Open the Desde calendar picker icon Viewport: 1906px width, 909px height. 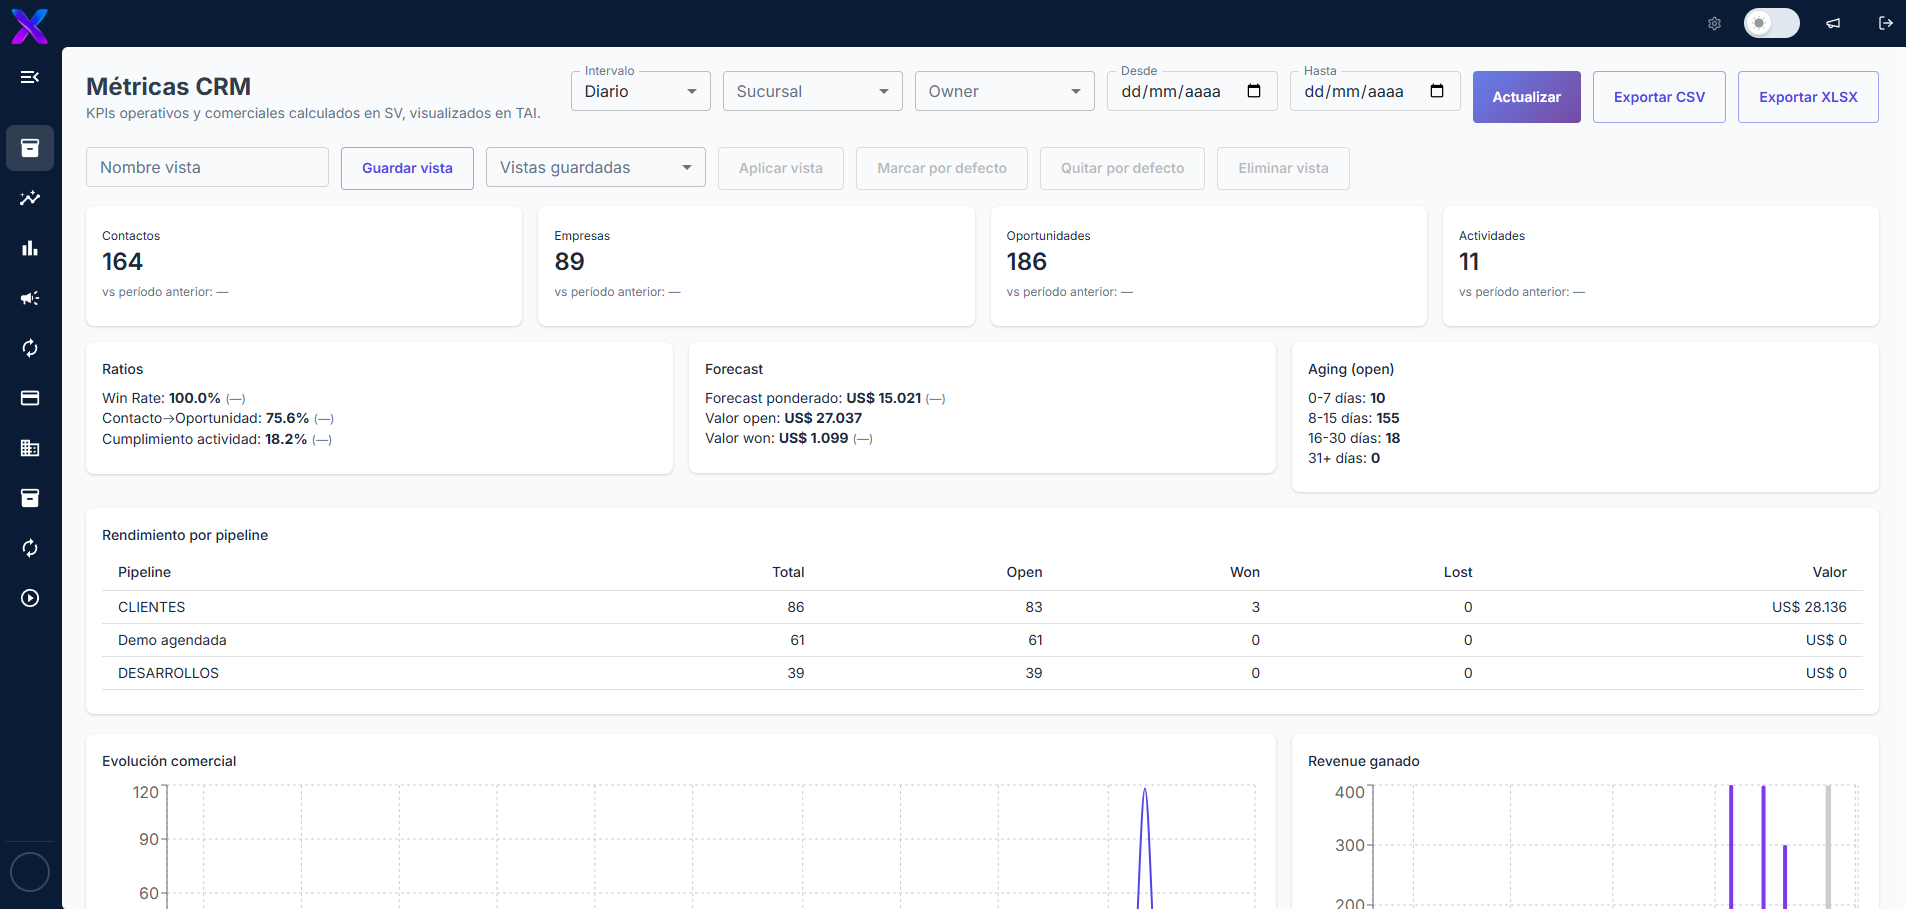pyautogui.click(x=1254, y=91)
